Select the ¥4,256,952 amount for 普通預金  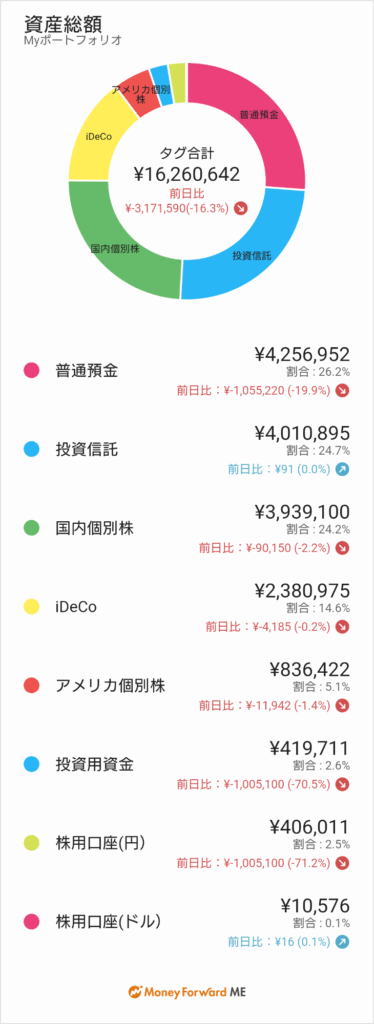click(x=302, y=354)
